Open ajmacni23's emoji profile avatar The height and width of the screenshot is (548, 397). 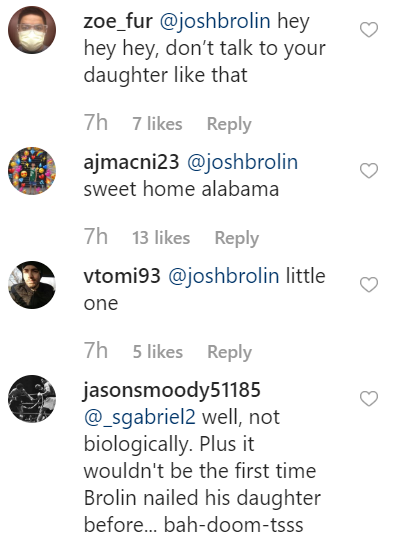click(32, 171)
